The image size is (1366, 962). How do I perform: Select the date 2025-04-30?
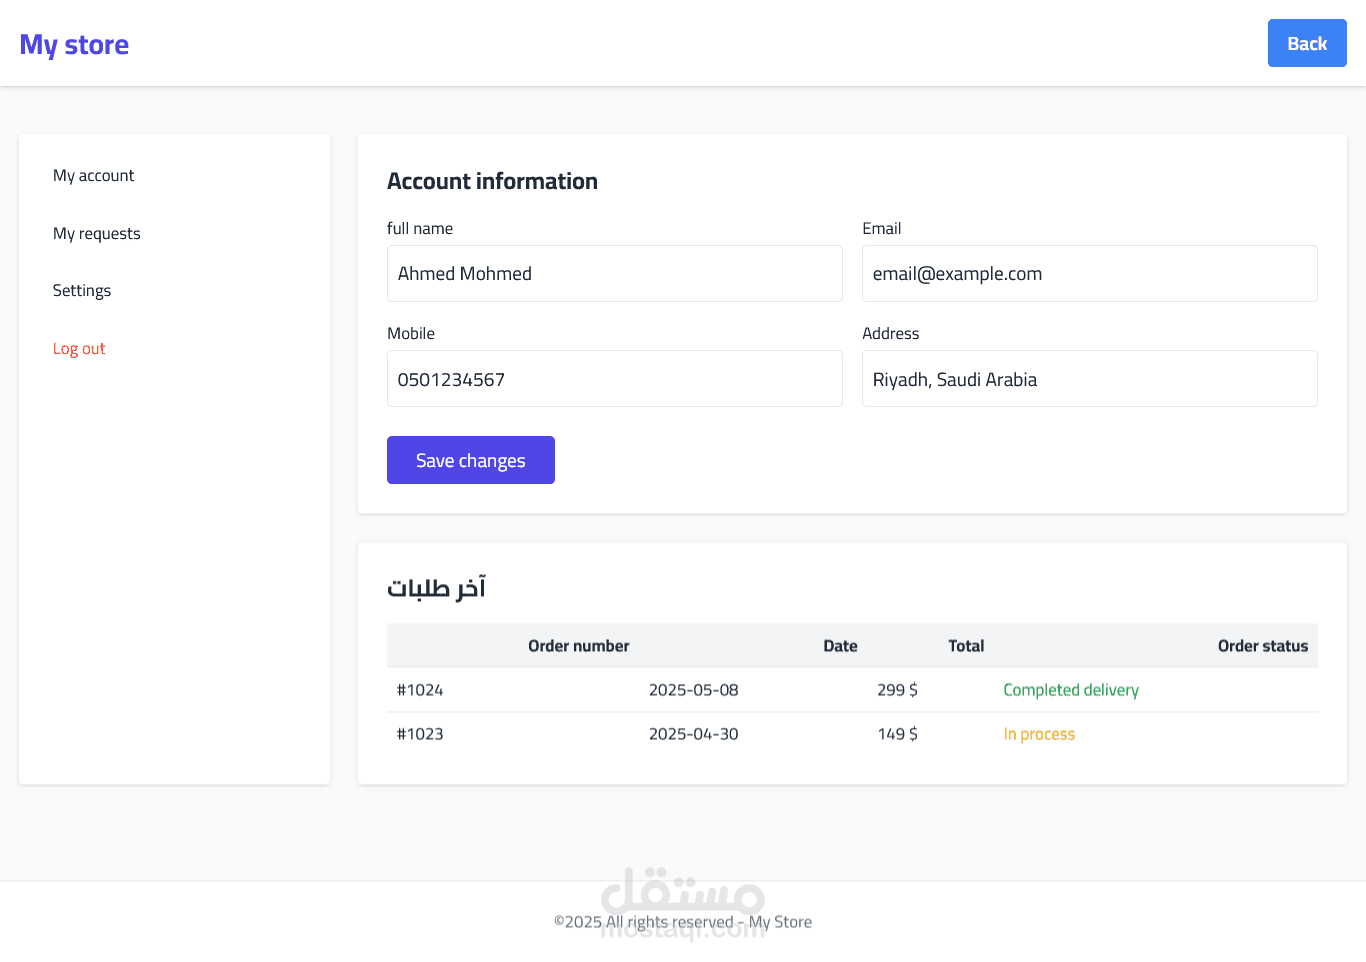click(x=693, y=734)
